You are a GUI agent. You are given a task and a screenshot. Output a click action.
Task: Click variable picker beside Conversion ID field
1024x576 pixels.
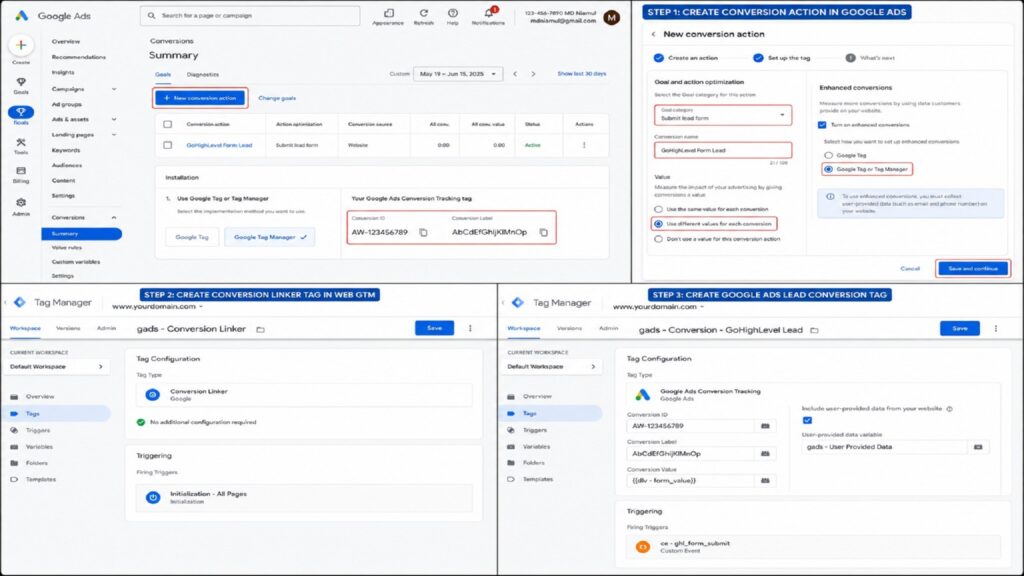tap(765, 426)
